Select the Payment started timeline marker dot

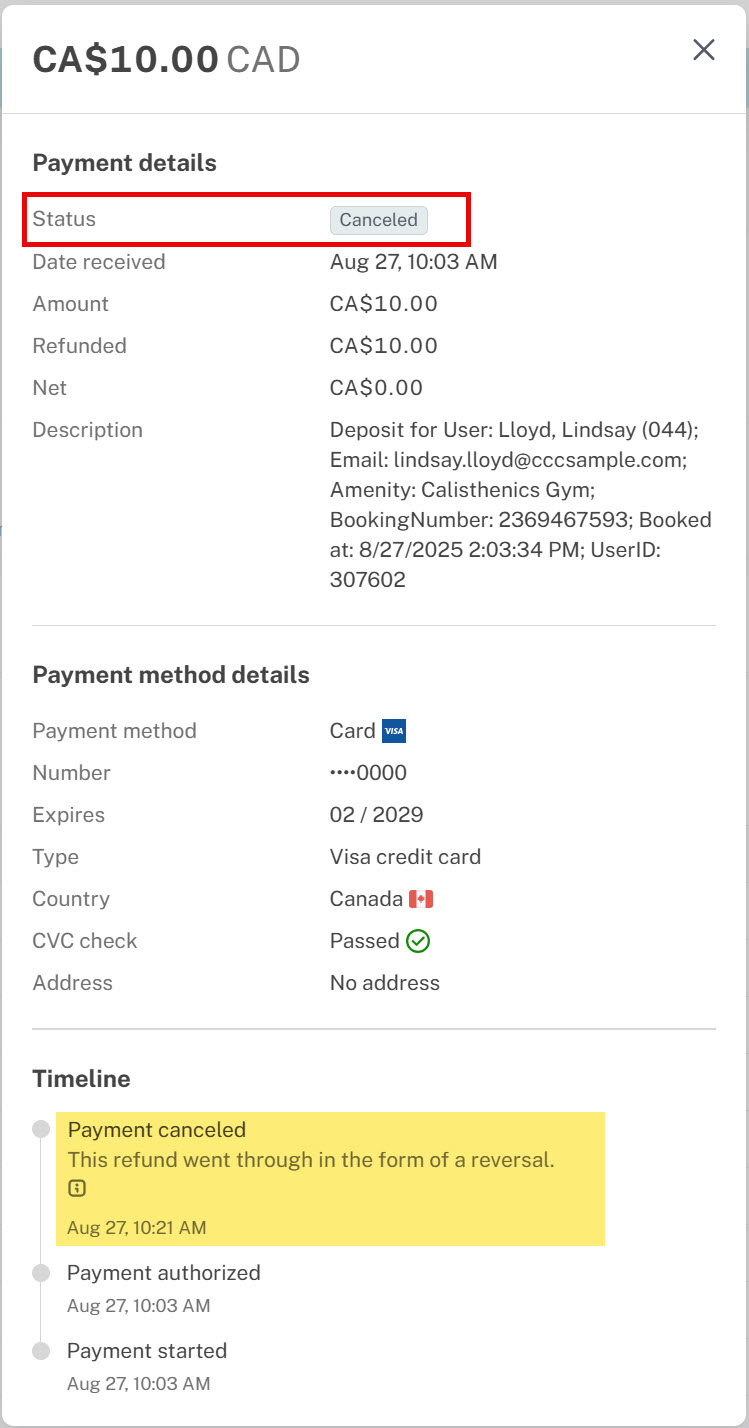(41, 1351)
